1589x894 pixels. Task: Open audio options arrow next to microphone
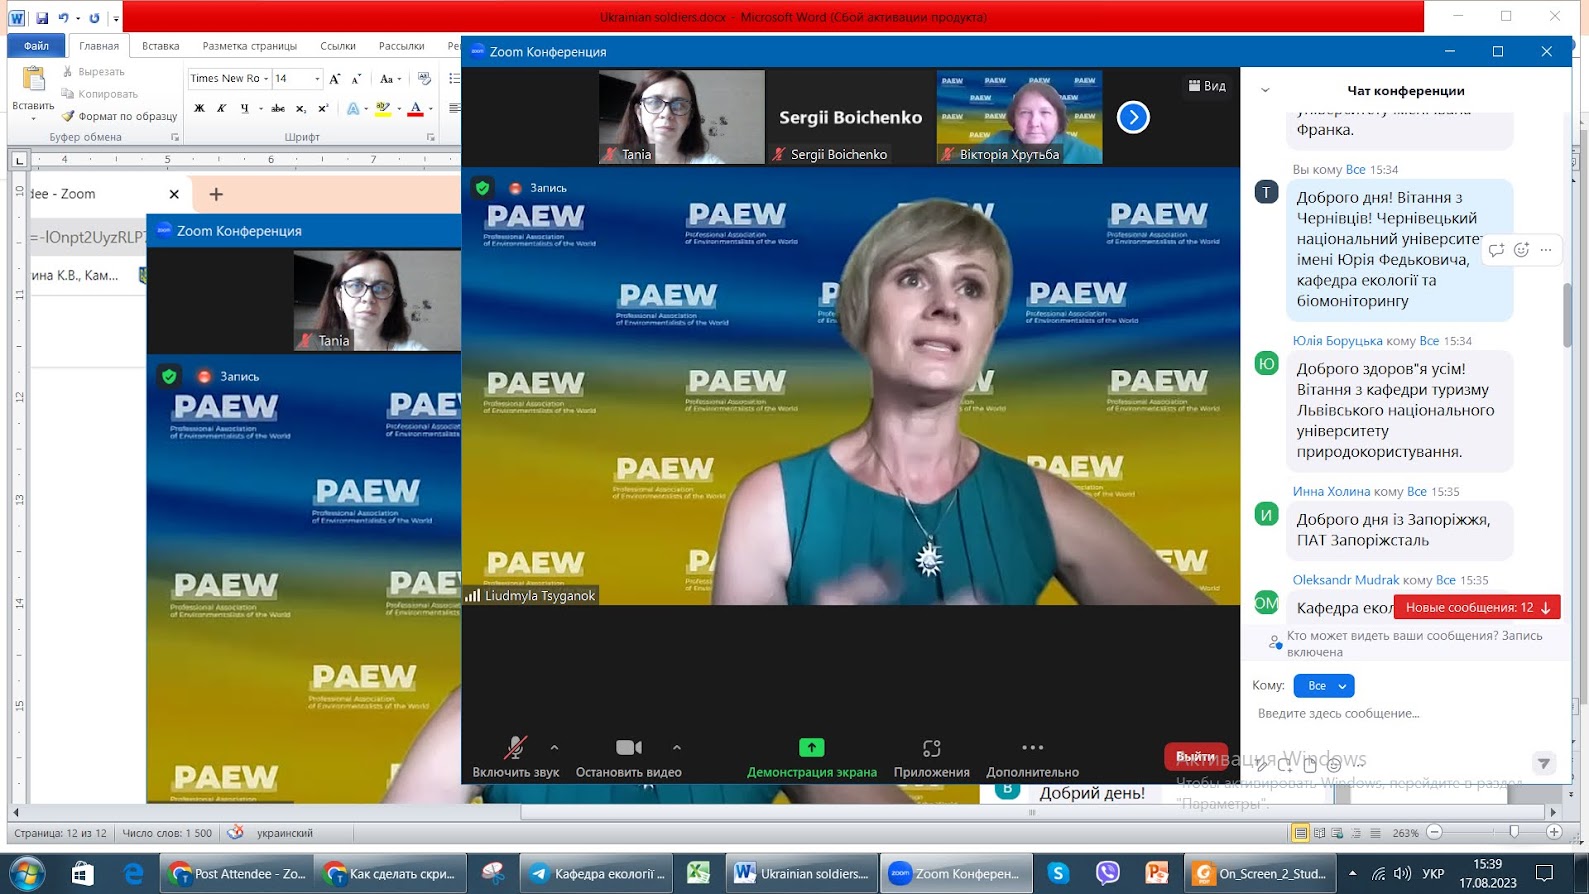pyautogui.click(x=555, y=747)
